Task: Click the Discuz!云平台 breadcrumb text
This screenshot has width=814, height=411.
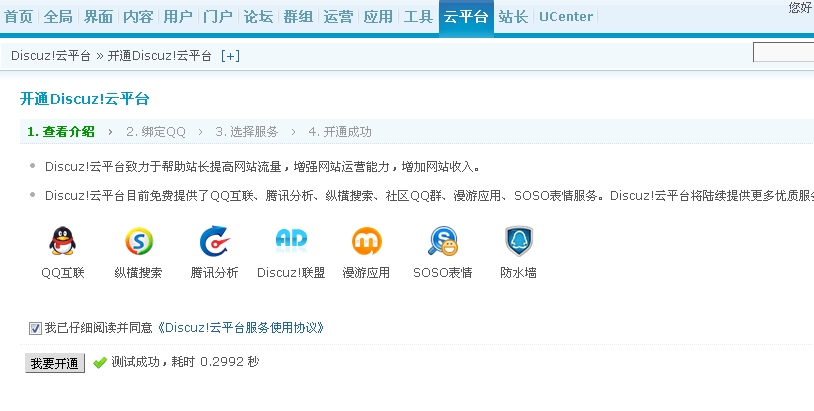Action: pos(51,56)
